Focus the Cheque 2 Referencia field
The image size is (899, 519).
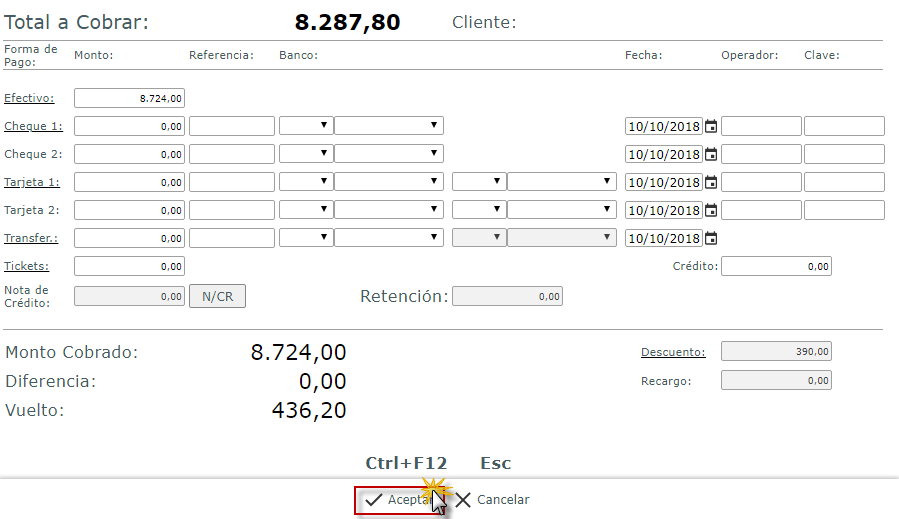(x=232, y=154)
